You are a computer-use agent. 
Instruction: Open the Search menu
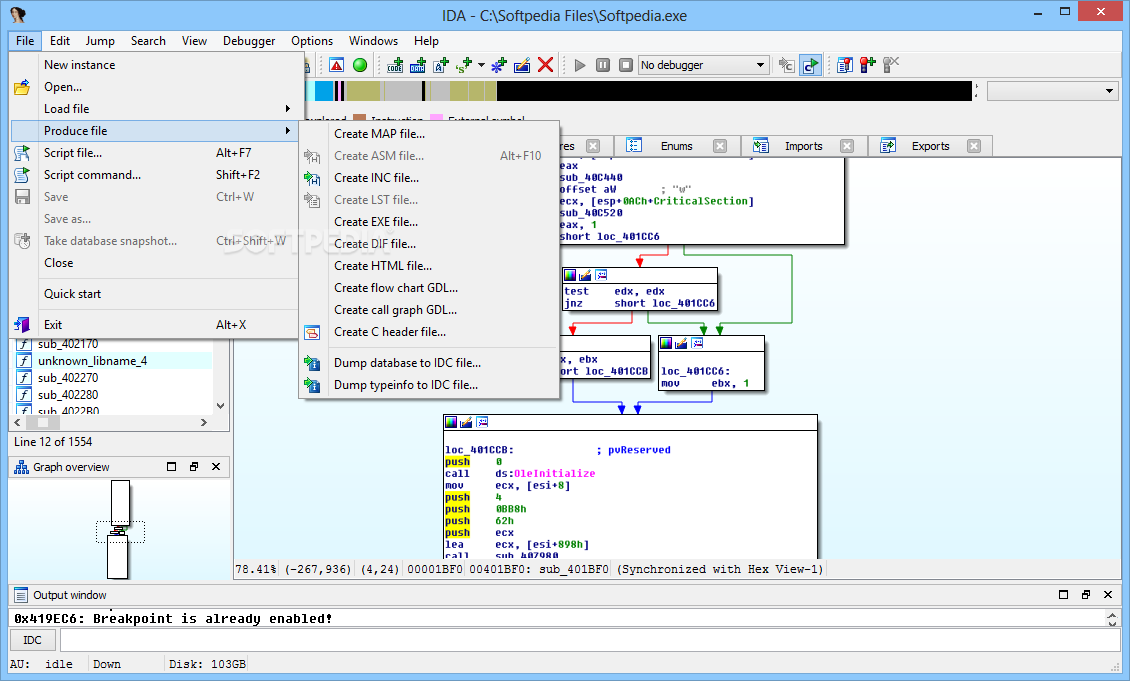click(x=148, y=41)
